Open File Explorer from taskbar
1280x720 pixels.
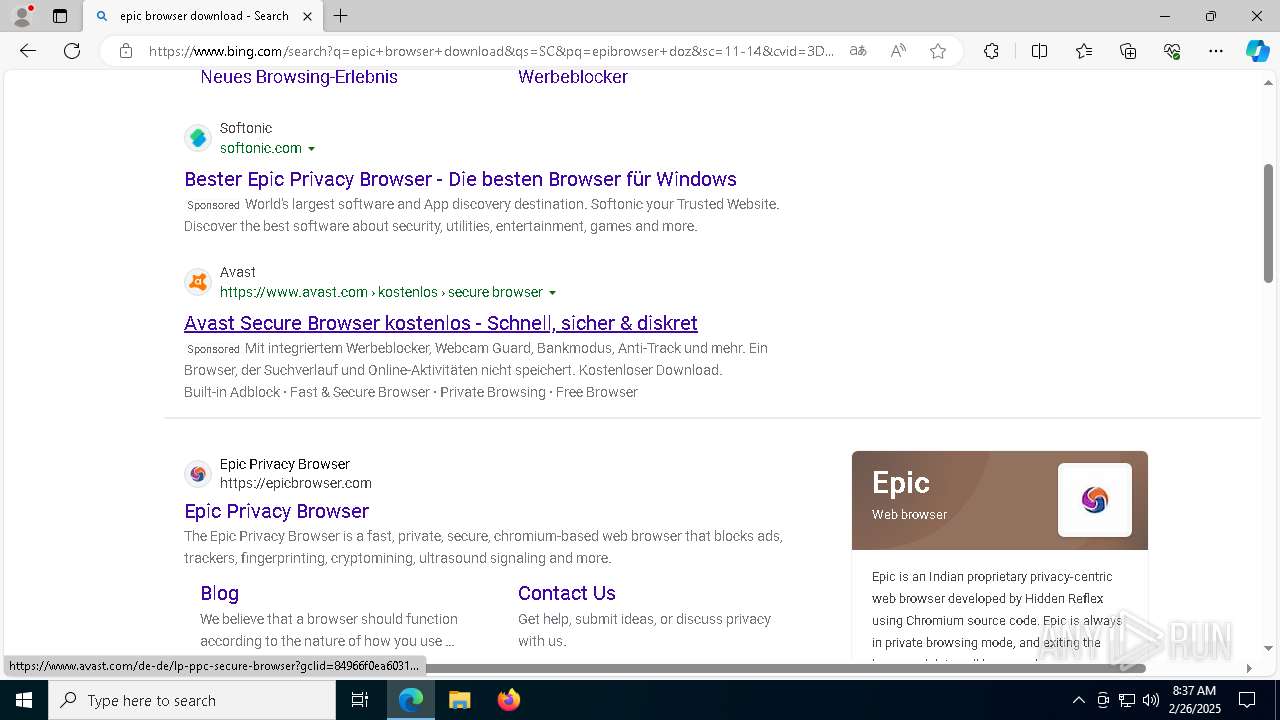tap(459, 700)
